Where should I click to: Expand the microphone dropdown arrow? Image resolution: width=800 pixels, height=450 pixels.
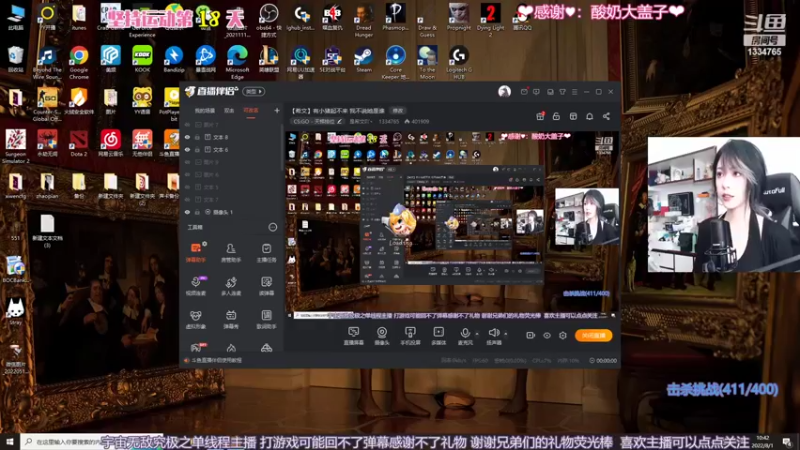[477, 334]
